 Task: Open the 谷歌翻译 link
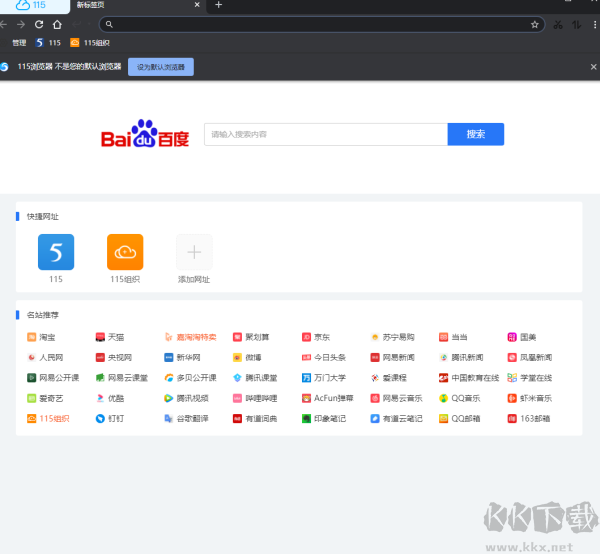pyautogui.click(x=186, y=419)
